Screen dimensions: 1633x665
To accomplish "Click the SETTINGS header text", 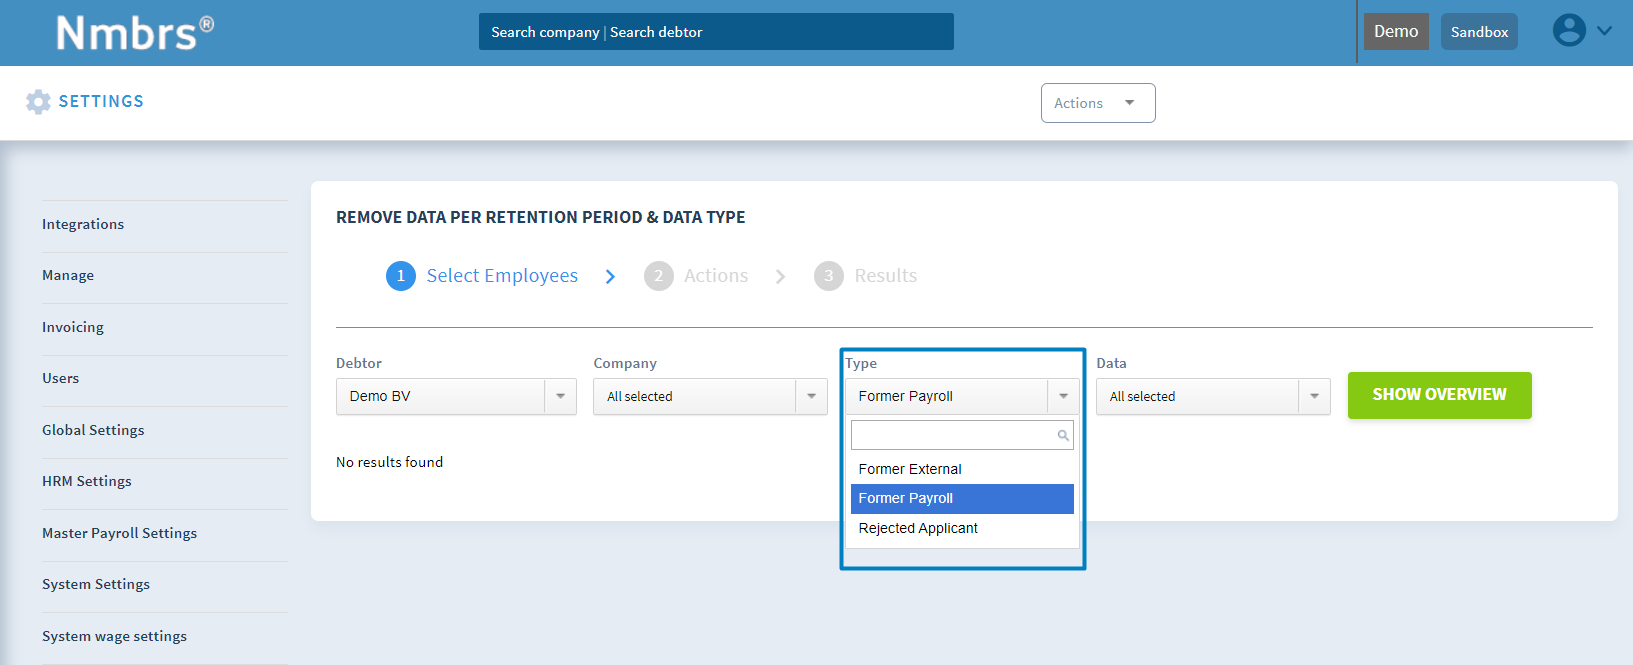I will click(x=101, y=101).
